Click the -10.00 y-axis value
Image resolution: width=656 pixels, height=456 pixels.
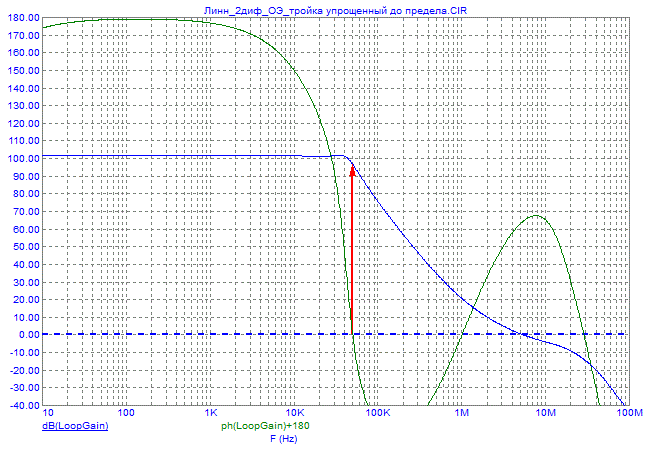(23, 352)
